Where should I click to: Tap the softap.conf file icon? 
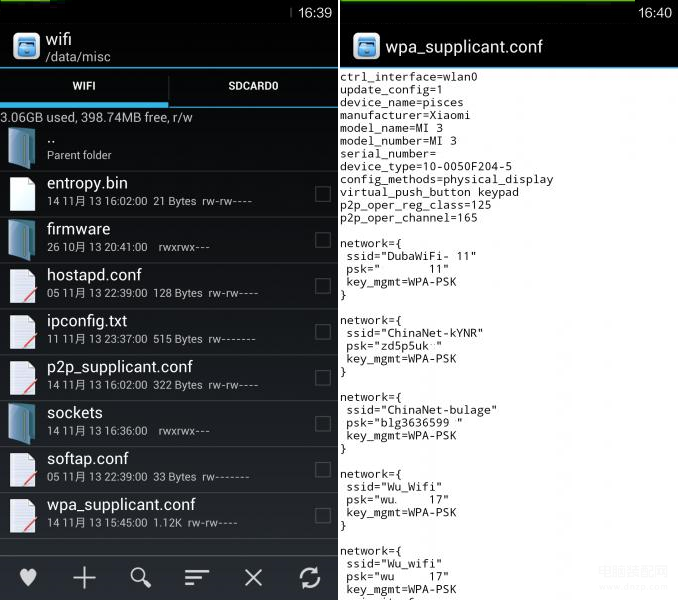click(22, 469)
